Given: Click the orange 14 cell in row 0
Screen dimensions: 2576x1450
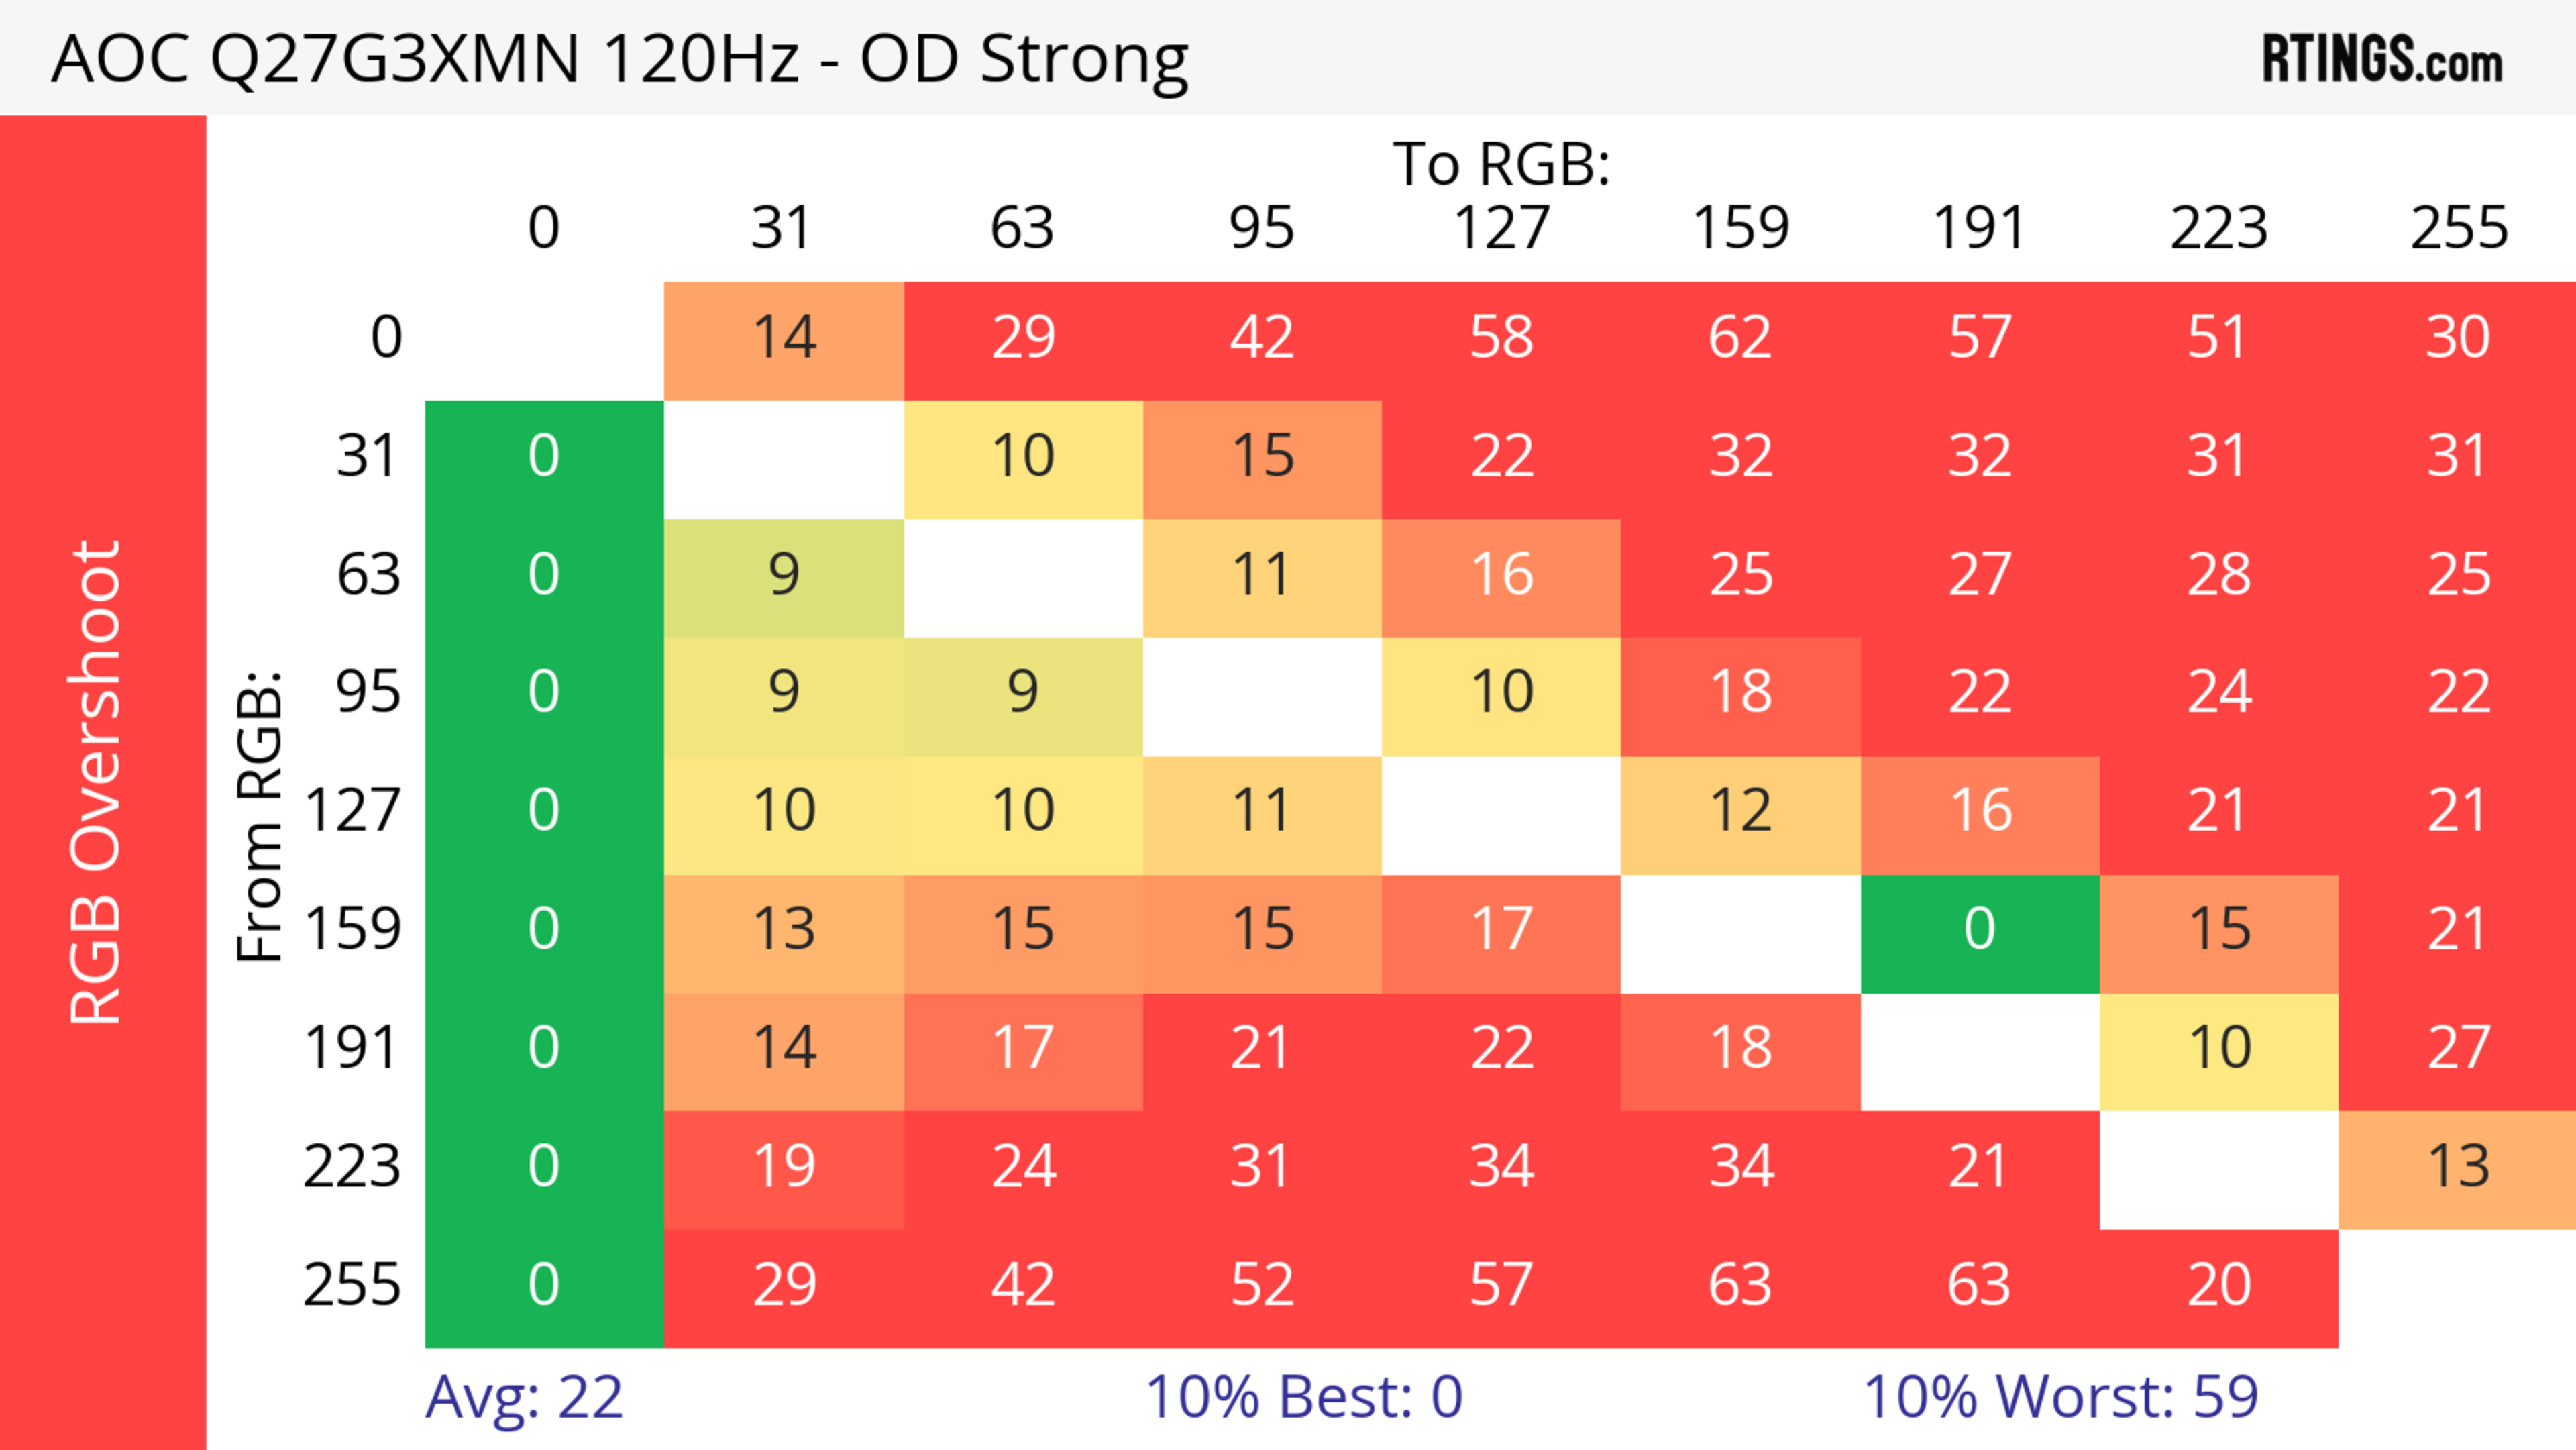Looking at the screenshot, I should [x=784, y=338].
